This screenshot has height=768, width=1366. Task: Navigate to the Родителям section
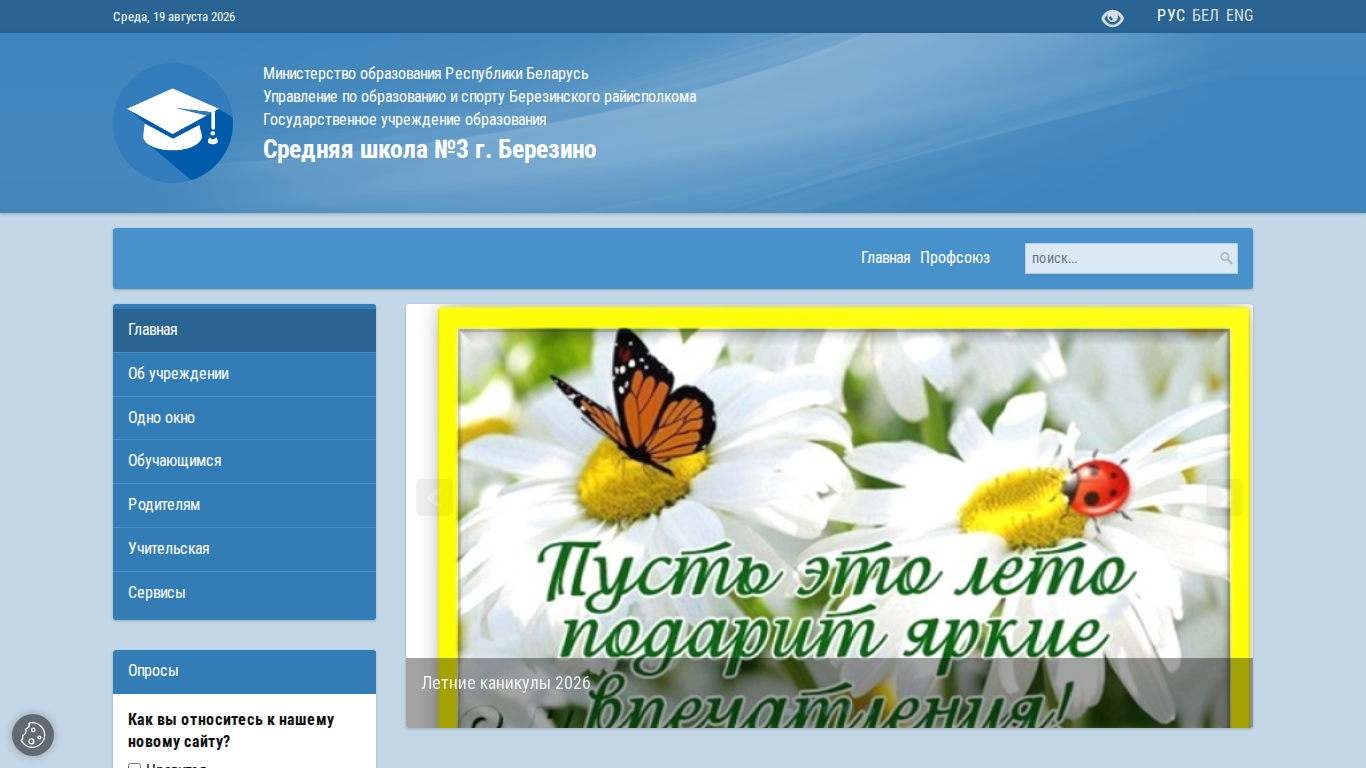[244, 505]
